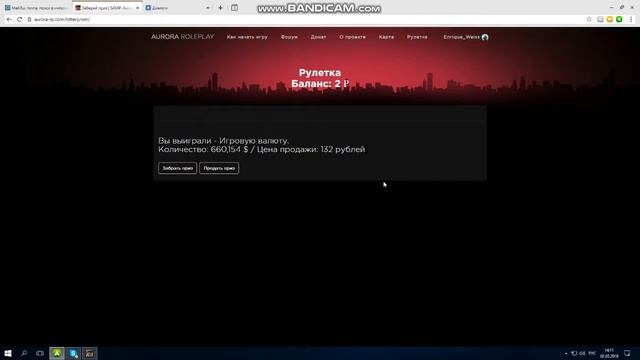The height and width of the screenshot is (360, 640).
Task: Open the 'Карта' menu item
Action: 386,37
